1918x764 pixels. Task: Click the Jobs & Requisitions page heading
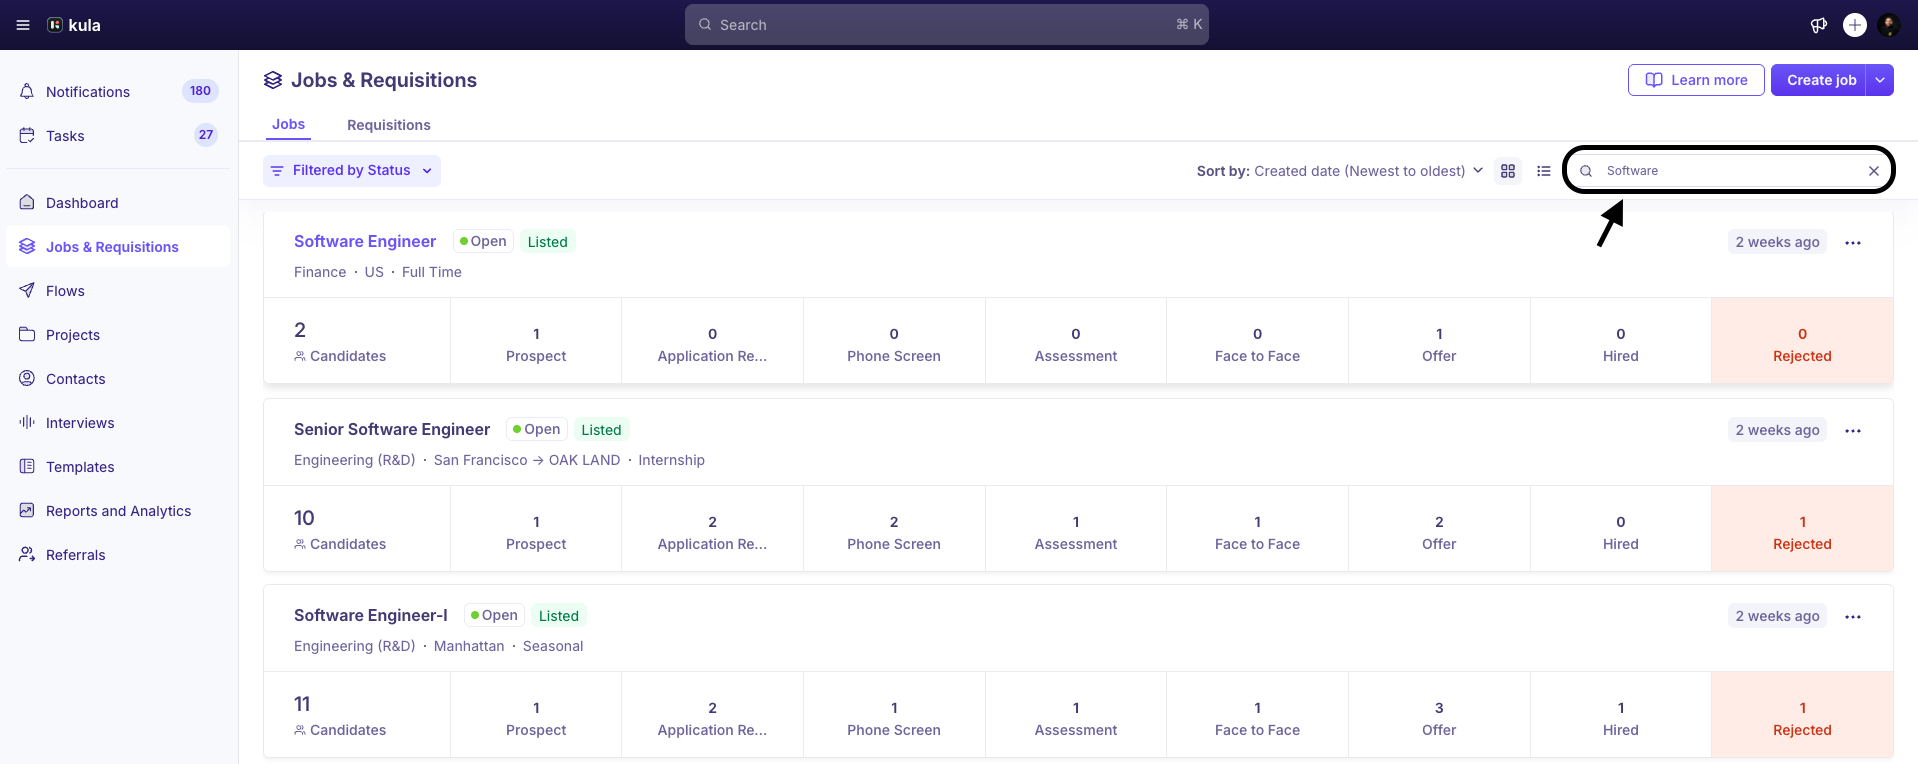384,80
